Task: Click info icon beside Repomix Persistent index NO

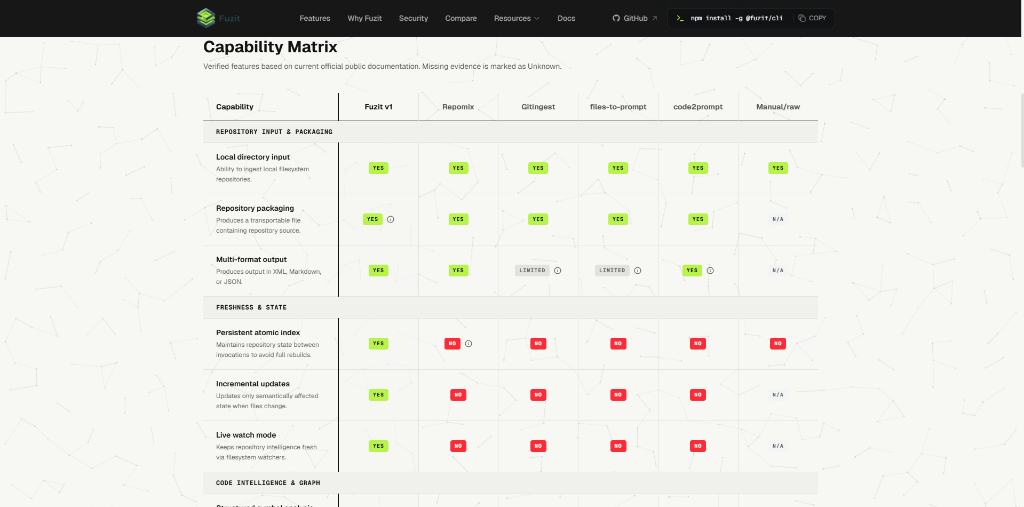Action: click(x=468, y=344)
